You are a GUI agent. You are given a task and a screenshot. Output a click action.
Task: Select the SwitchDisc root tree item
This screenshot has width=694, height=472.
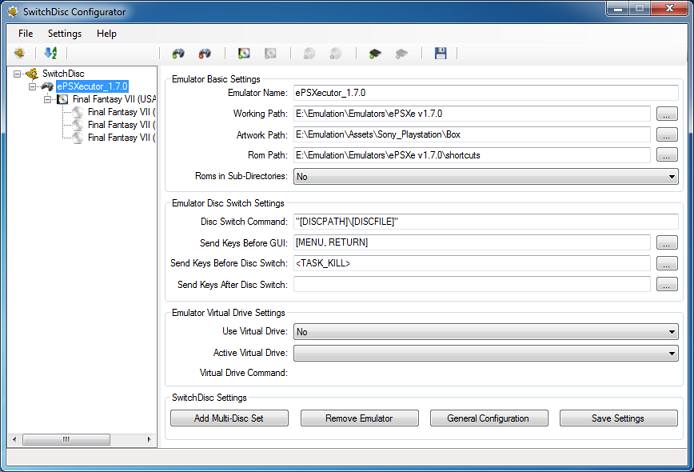point(63,74)
